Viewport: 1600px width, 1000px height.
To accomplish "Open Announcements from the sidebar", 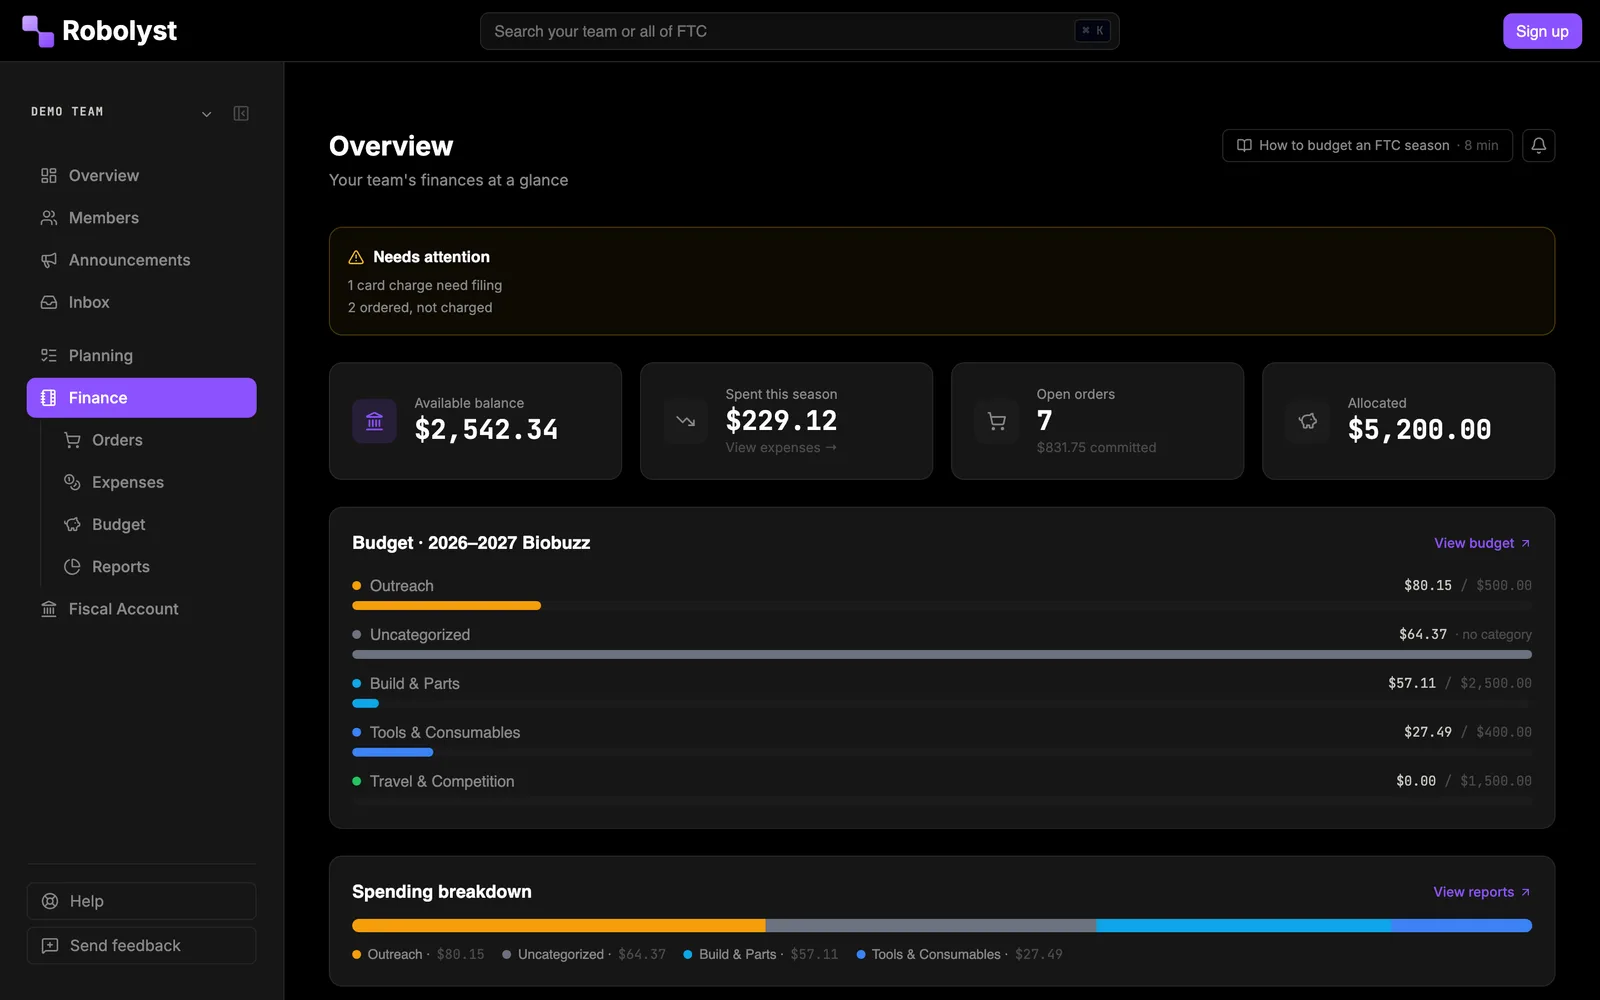I will click(x=141, y=260).
